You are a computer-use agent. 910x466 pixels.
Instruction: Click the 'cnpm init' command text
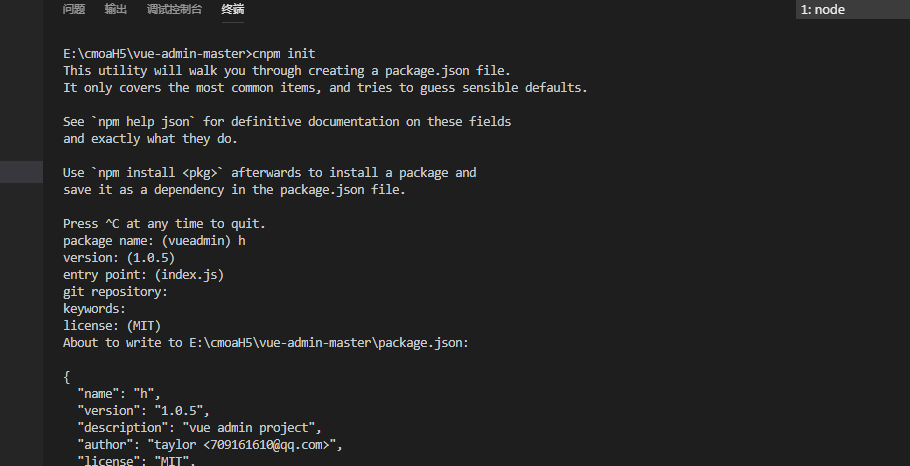click(284, 53)
